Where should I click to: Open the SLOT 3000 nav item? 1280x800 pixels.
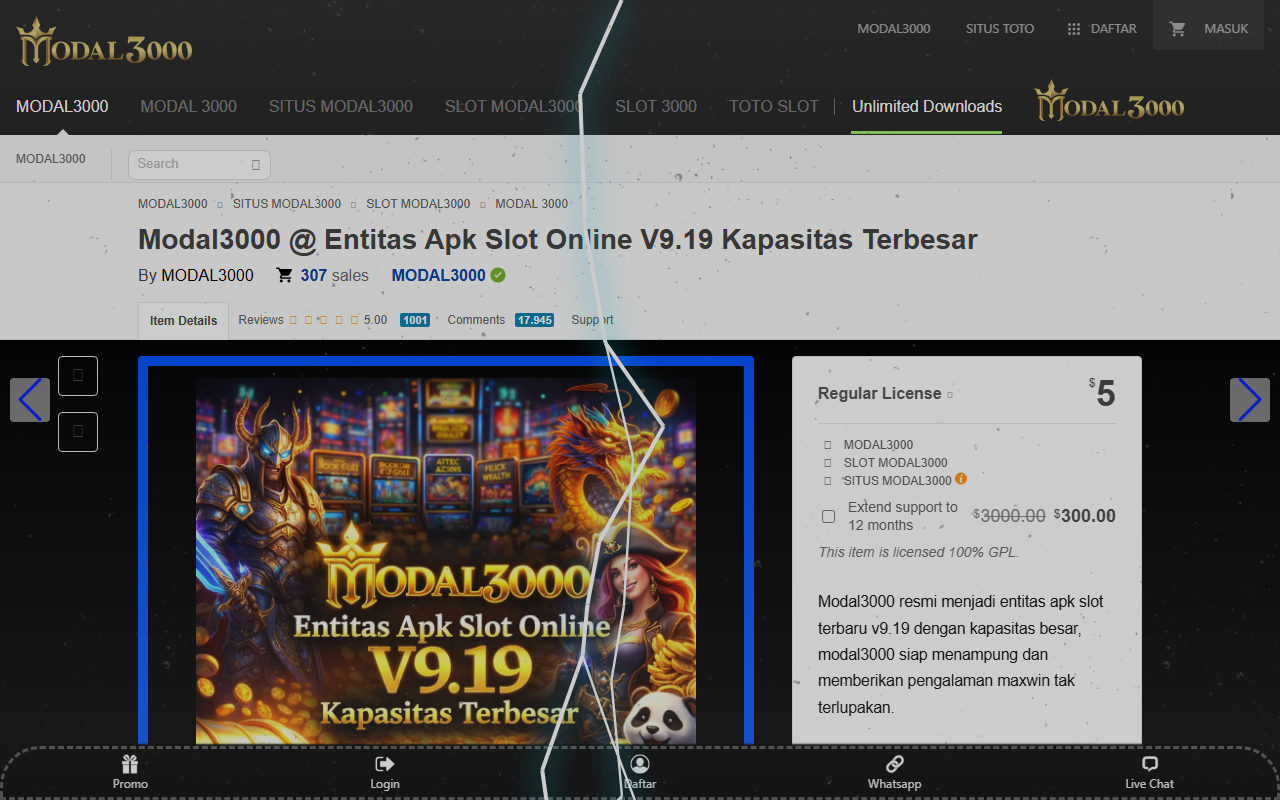click(x=656, y=106)
